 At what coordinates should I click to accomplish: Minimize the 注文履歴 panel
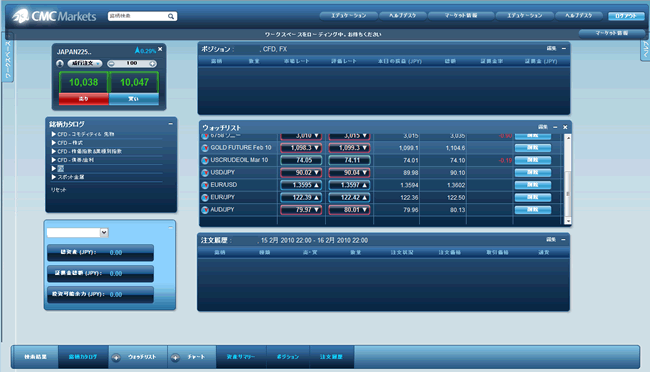pyautogui.click(x=563, y=239)
